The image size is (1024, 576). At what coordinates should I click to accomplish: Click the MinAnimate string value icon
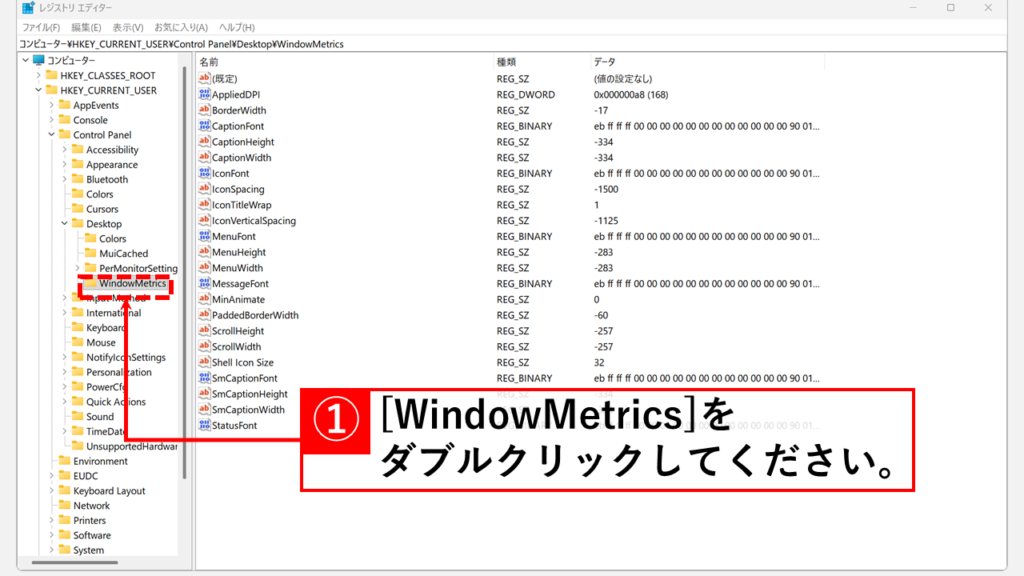point(204,299)
